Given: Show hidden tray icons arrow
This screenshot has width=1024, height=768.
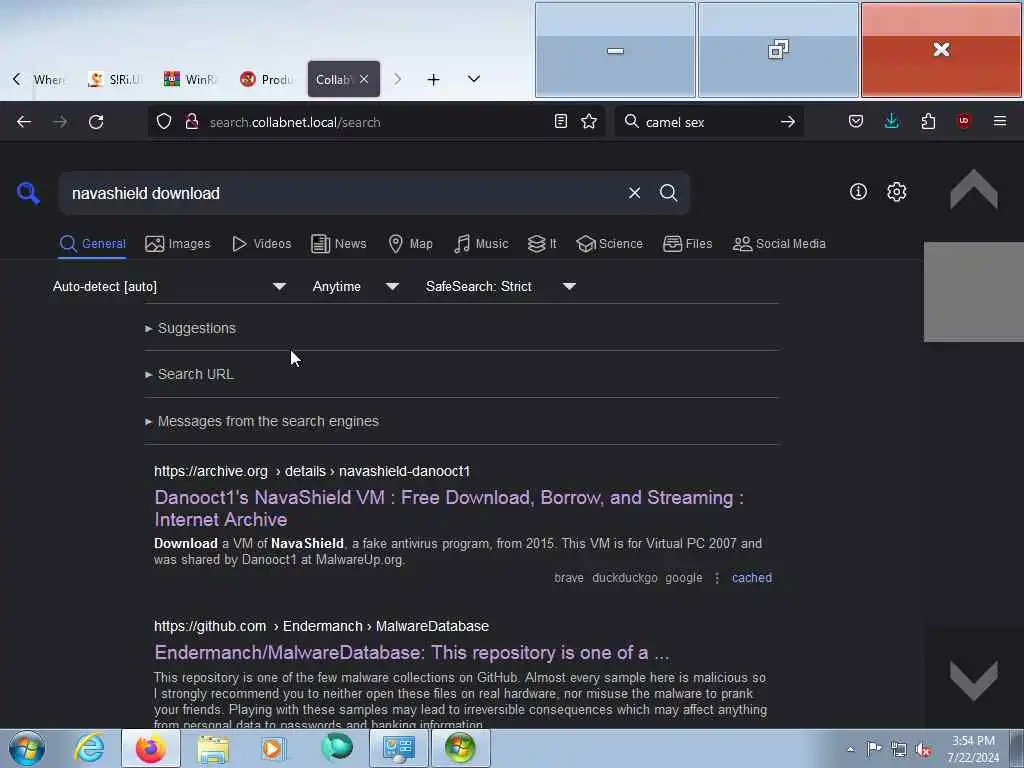Looking at the screenshot, I should pos(850,749).
